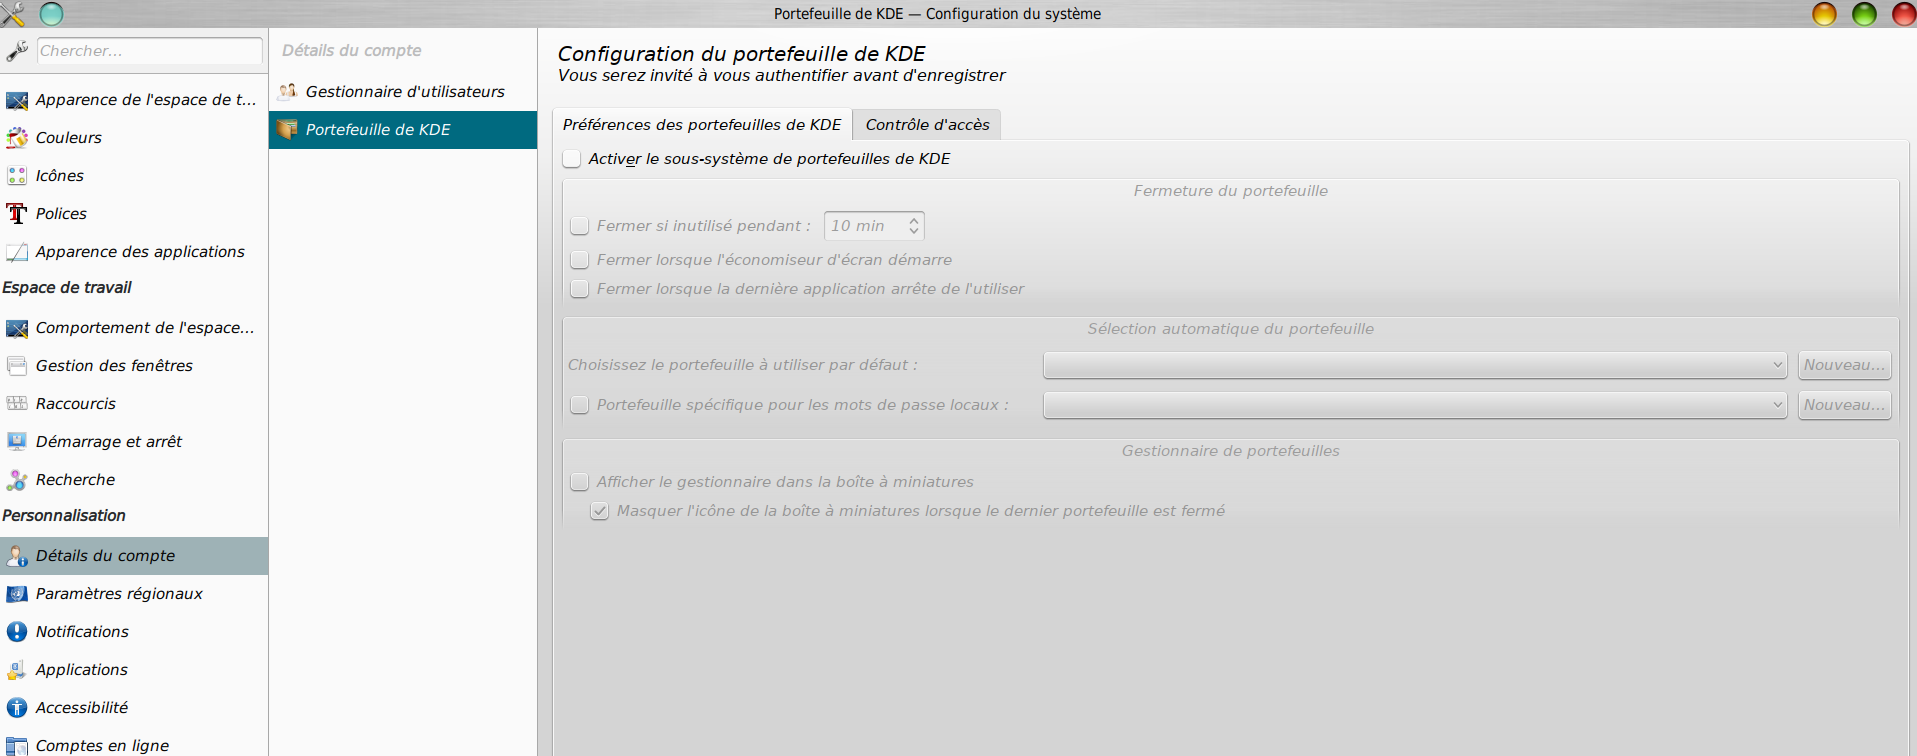Toggle Portefeuille spécifique pour mots de passe locaux

(x=579, y=405)
